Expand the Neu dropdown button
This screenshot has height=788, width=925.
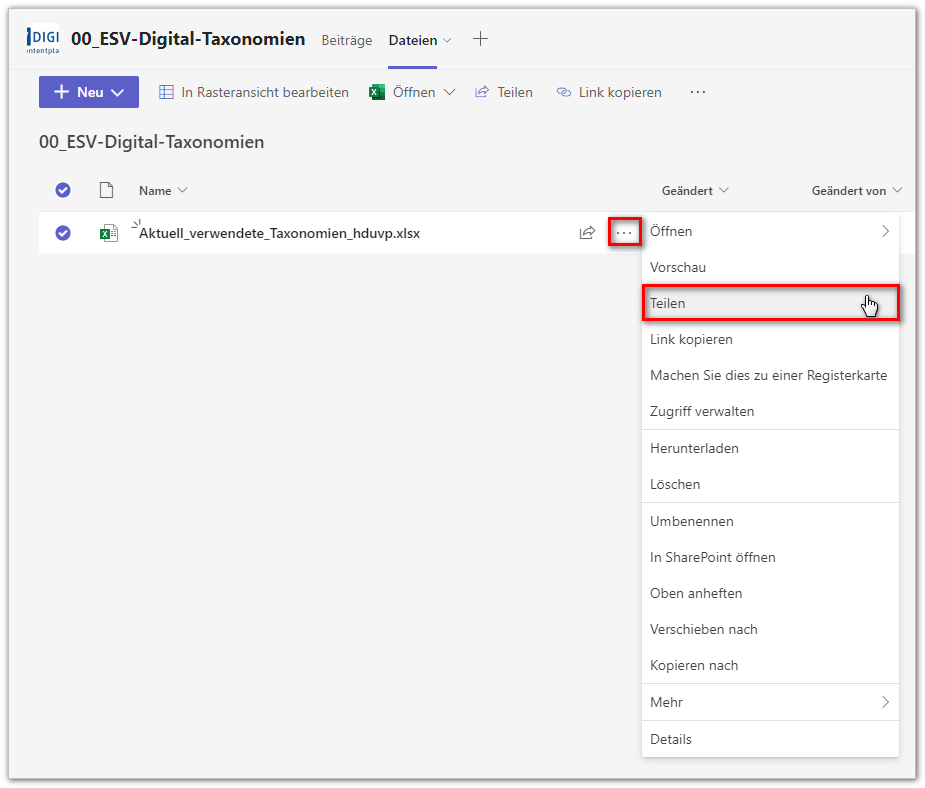[x=89, y=92]
